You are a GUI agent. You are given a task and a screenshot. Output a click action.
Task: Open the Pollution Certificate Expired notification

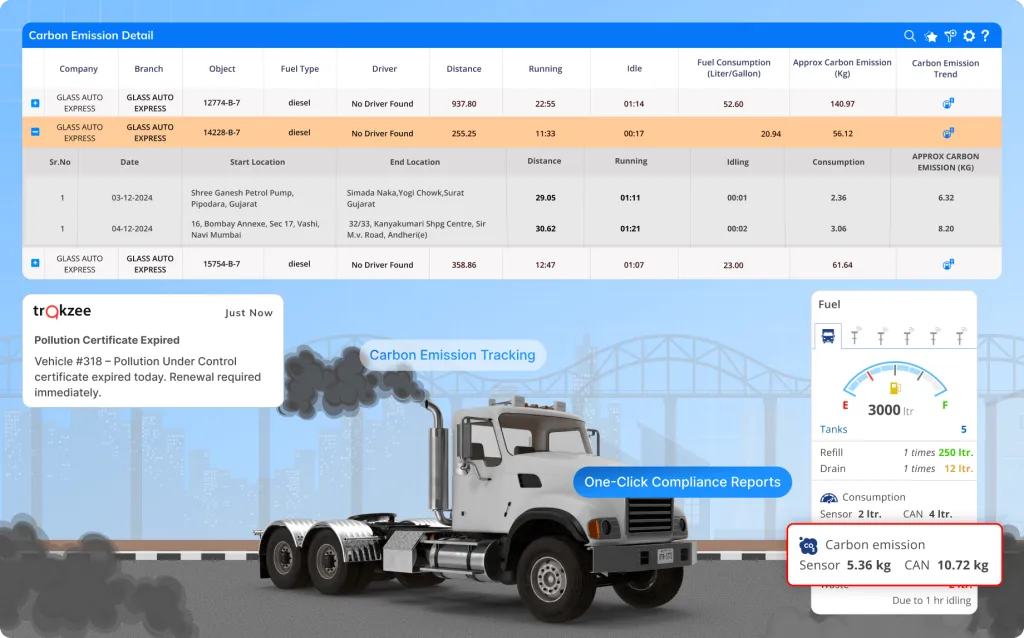tap(152, 350)
